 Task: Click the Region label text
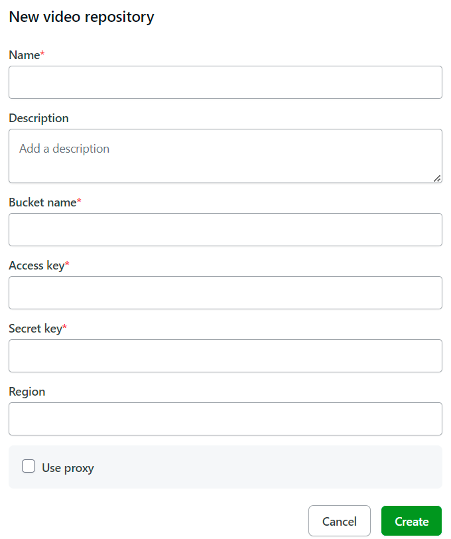[27, 392]
